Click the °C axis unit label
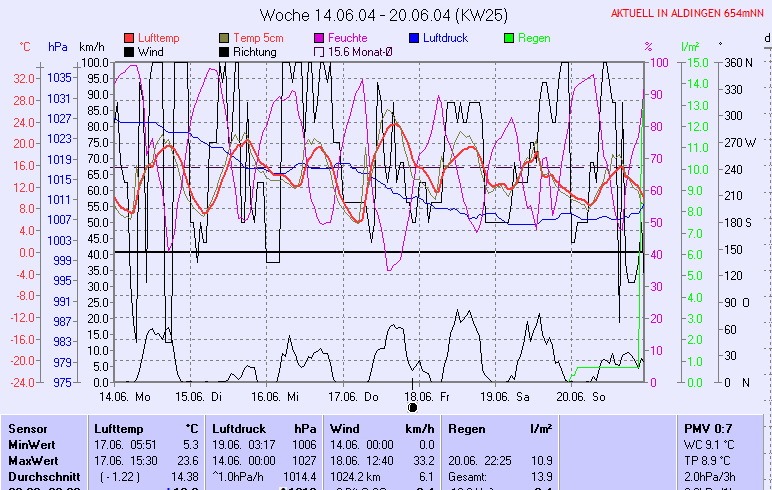The image size is (772, 490). 25,47
